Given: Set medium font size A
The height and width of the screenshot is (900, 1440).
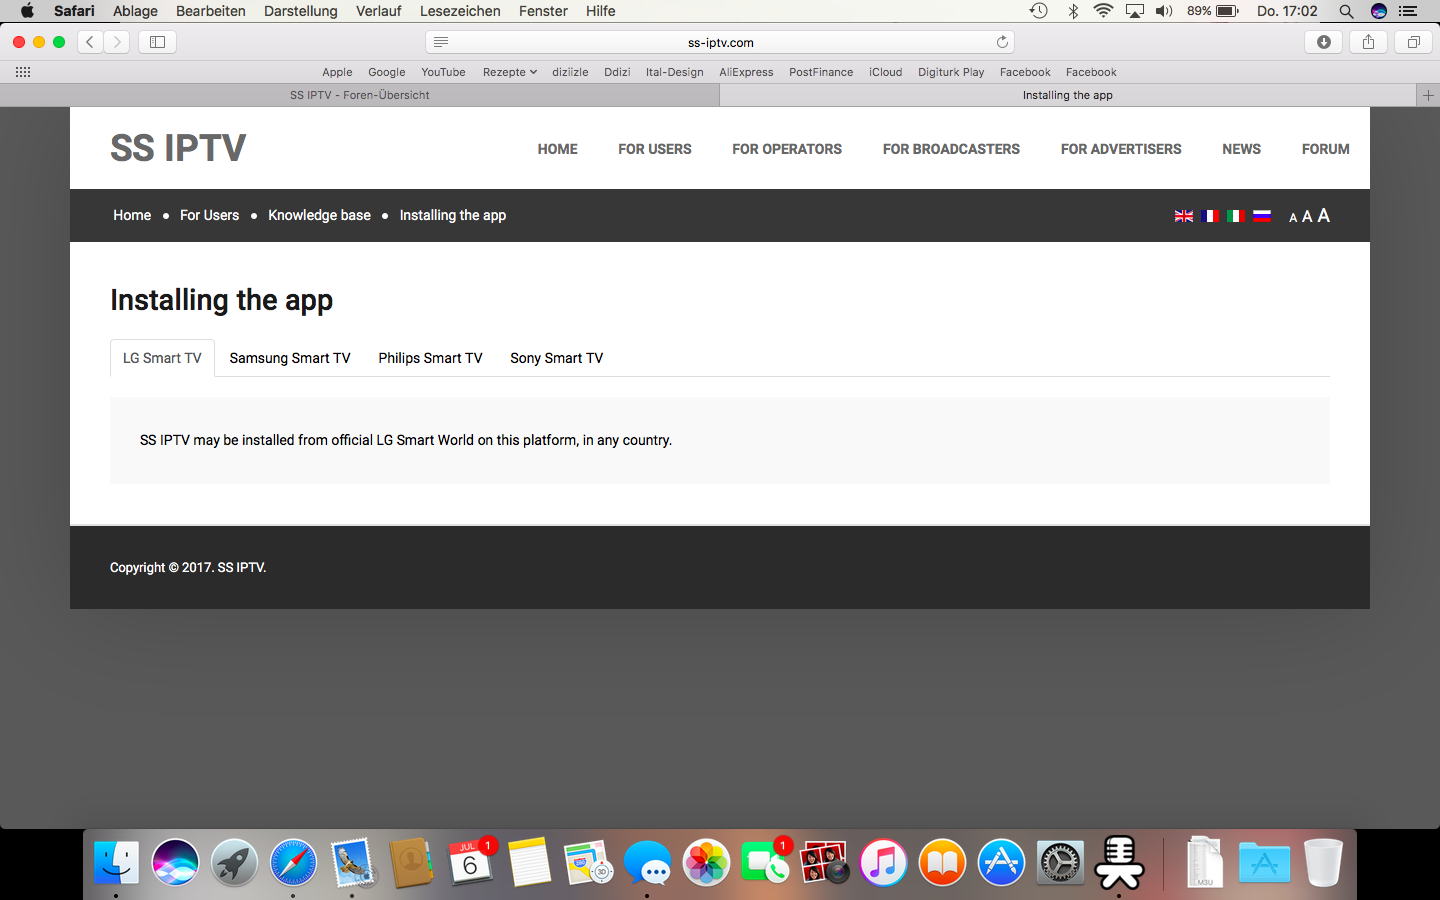Looking at the screenshot, I should (x=1307, y=216).
